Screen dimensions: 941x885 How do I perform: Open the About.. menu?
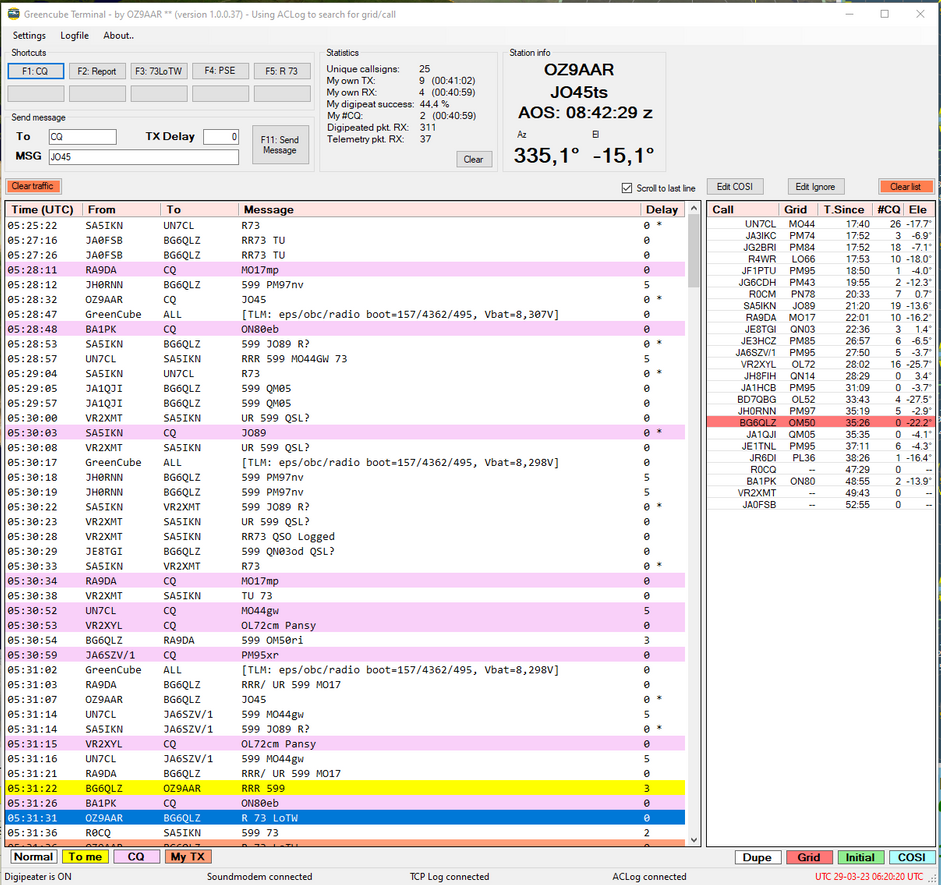coord(118,36)
